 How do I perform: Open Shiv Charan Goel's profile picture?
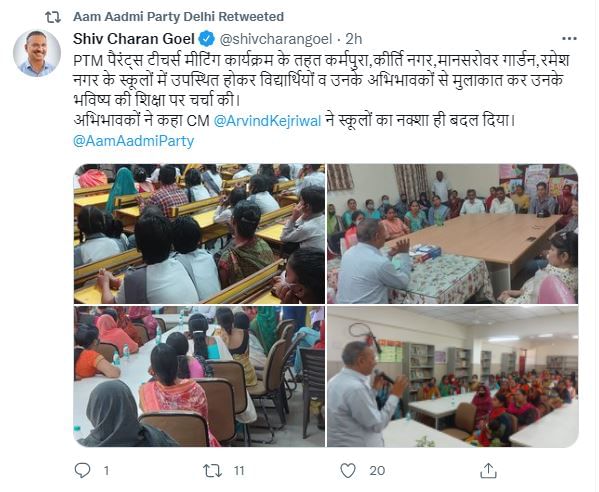(x=37, y=53)
